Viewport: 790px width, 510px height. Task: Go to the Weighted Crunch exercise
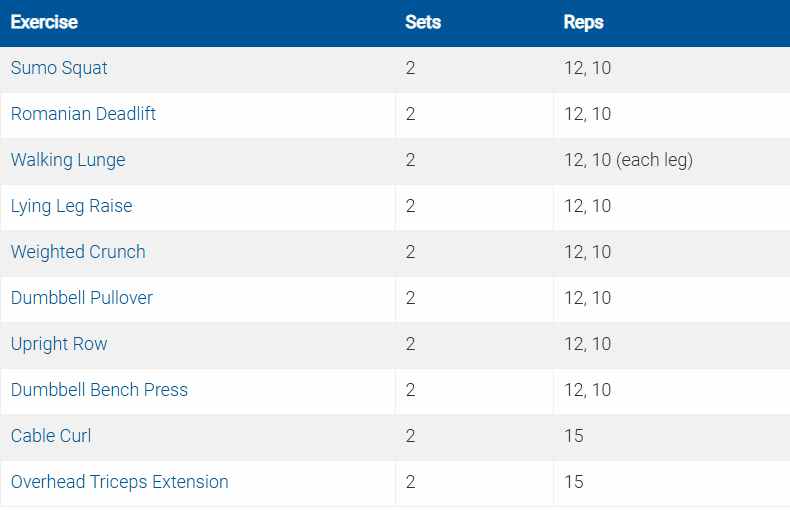(x=78, y=253)
